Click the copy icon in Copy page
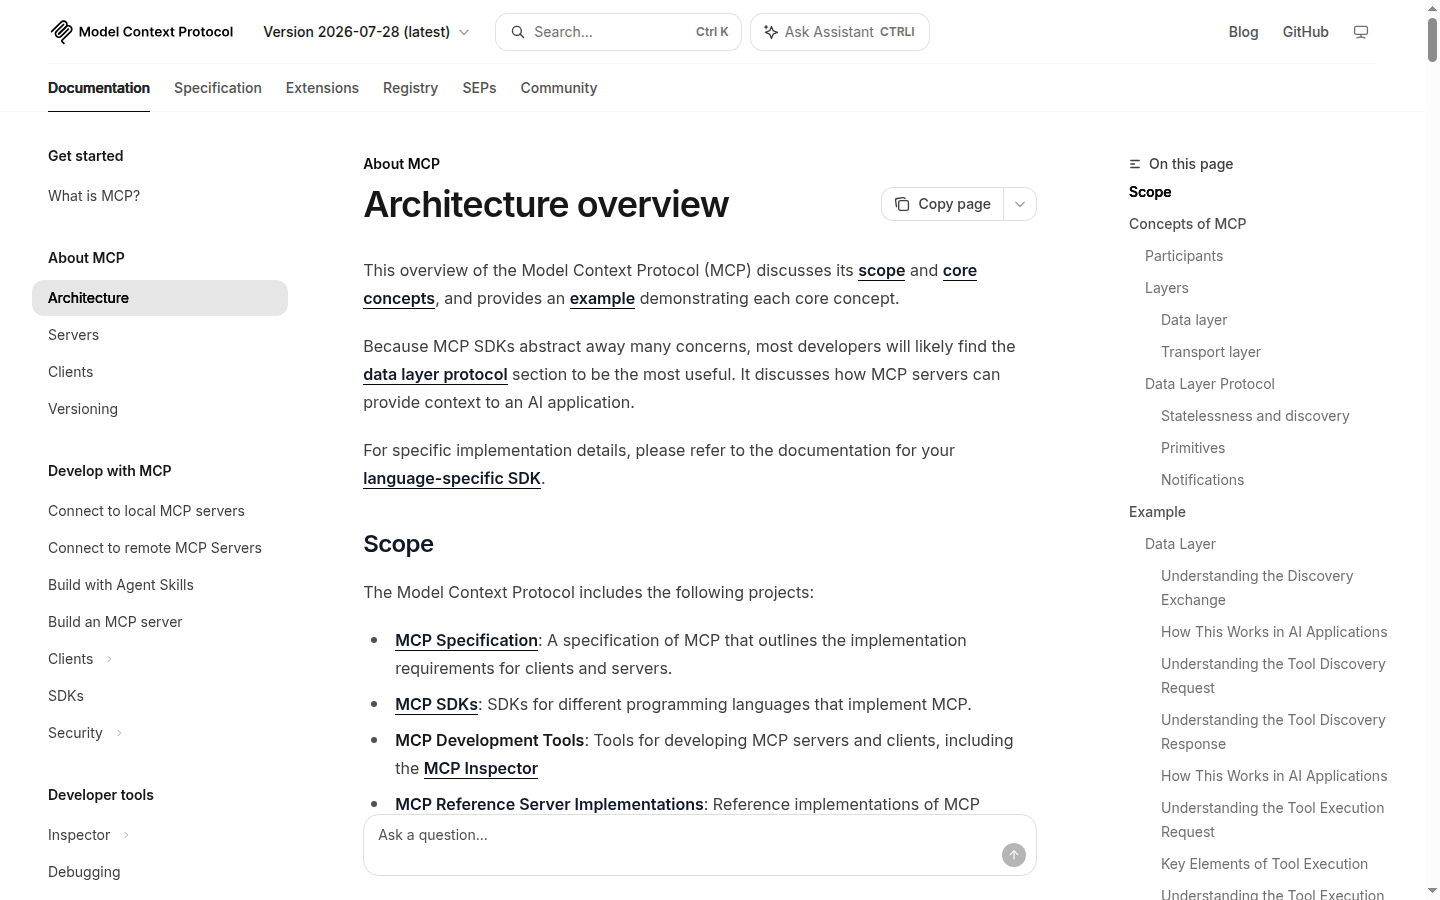 click(902, 204)
